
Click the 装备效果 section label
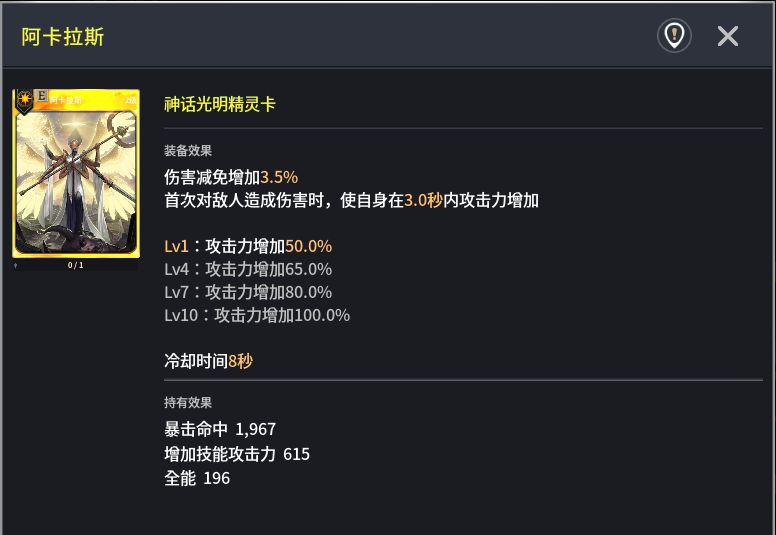coord(188,151)
